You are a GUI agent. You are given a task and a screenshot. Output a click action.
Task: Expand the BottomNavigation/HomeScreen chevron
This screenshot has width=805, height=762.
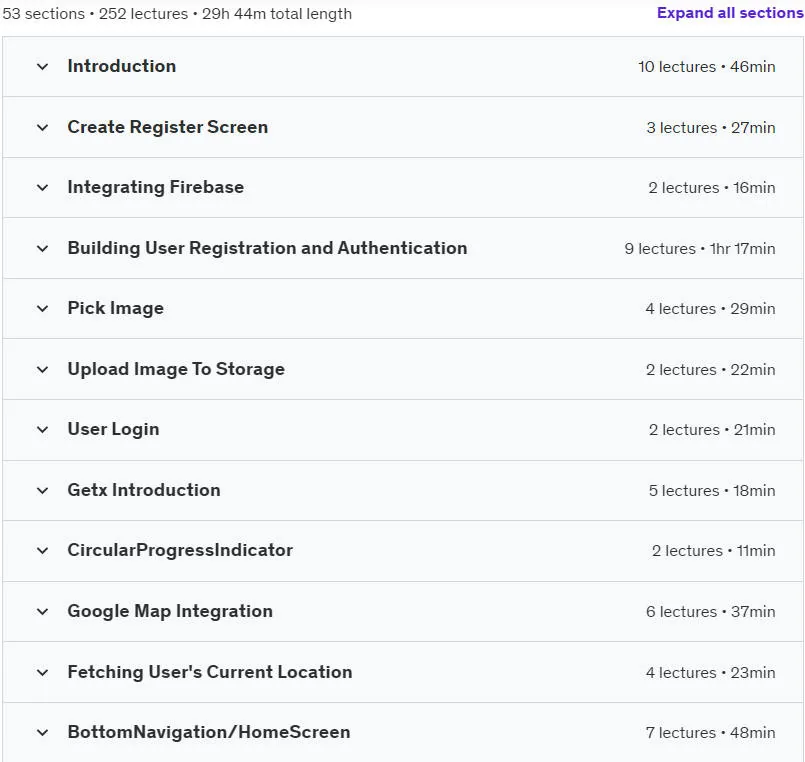click(x=43, y=733)
